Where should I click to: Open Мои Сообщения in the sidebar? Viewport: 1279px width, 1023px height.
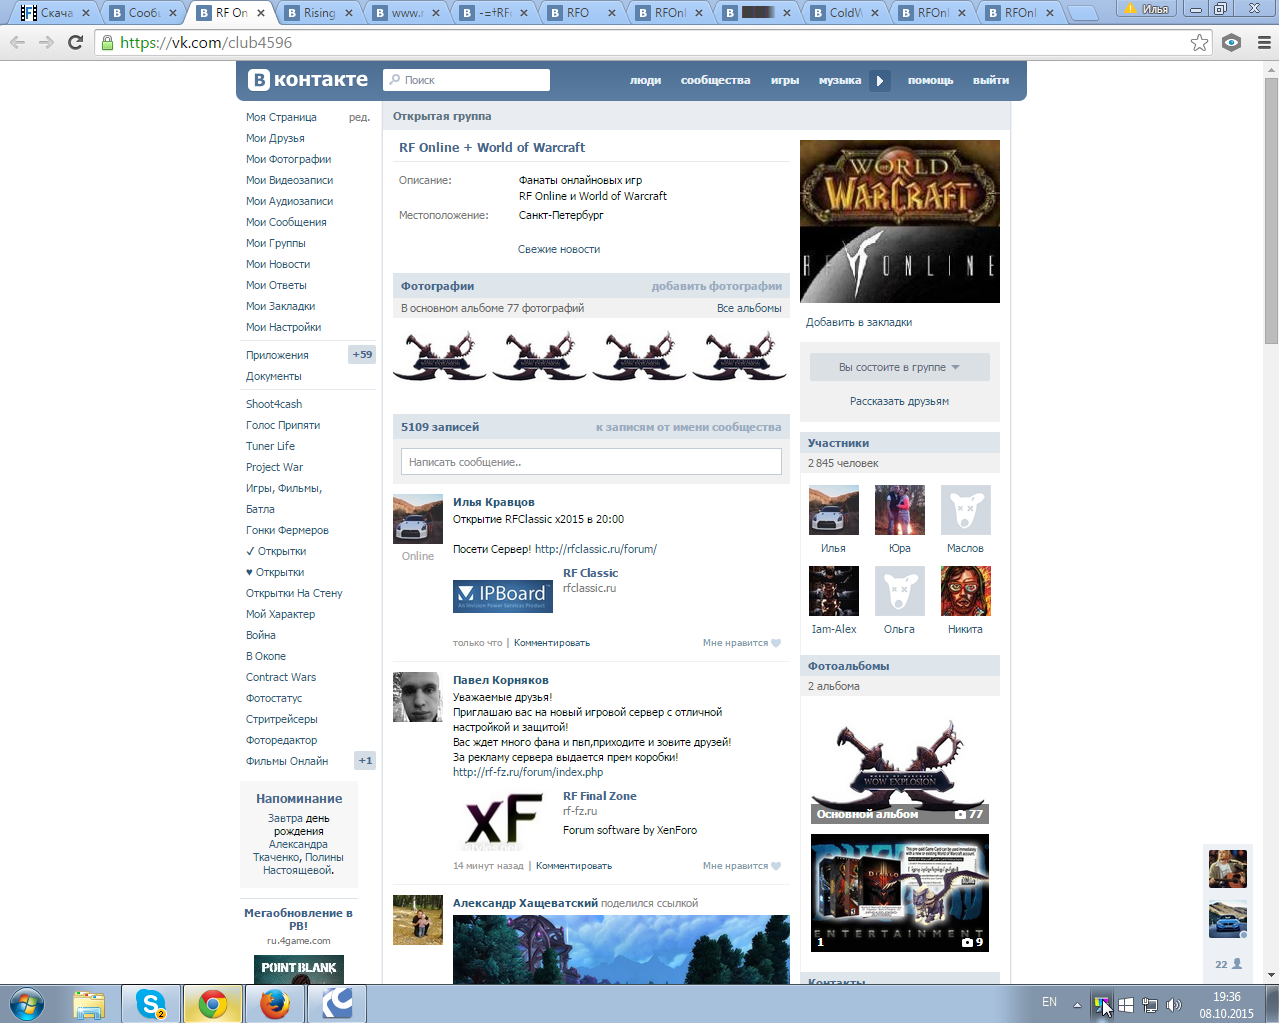pyautogui.click(x=286, y=222)
